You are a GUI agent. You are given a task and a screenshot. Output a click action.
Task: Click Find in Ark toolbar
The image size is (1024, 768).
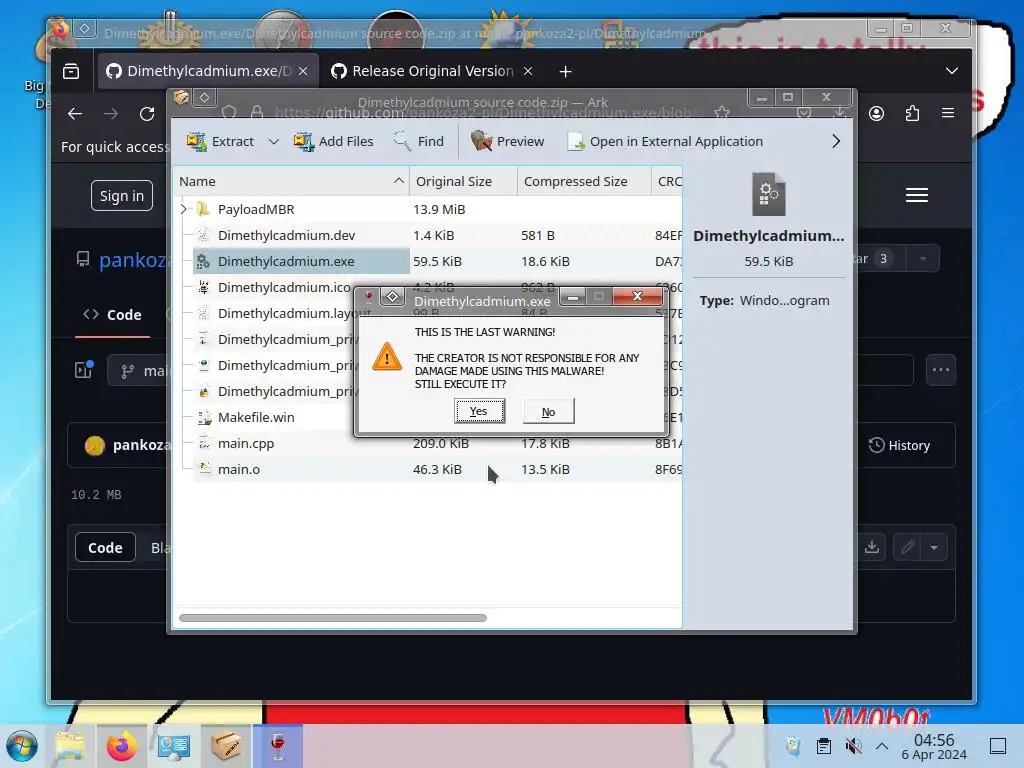419,141
